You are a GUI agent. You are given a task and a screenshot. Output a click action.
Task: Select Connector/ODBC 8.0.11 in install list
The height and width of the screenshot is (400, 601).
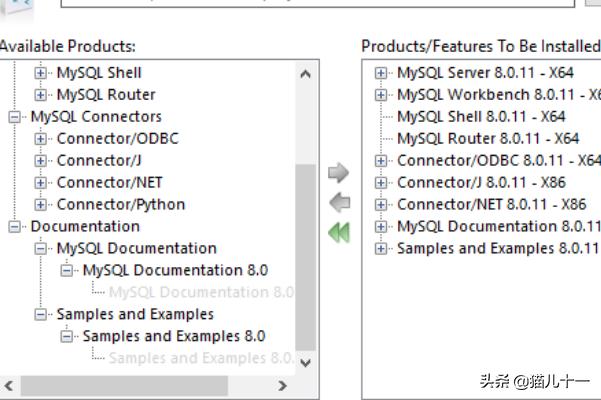[499, 161]
